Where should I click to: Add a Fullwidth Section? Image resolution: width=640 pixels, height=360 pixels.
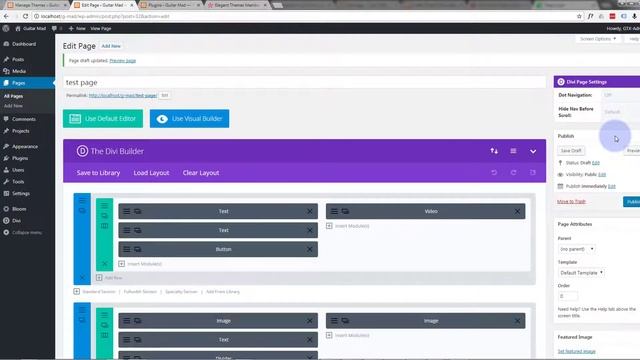[x=140, y=292]
